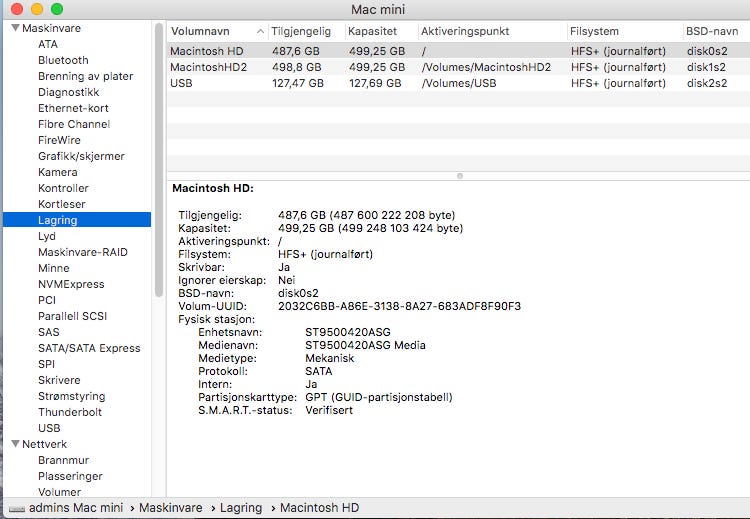The height and width of the screenshot is (519, 750).
Task: Open Brannmur under Nettverk
Action: coord(64,460)
